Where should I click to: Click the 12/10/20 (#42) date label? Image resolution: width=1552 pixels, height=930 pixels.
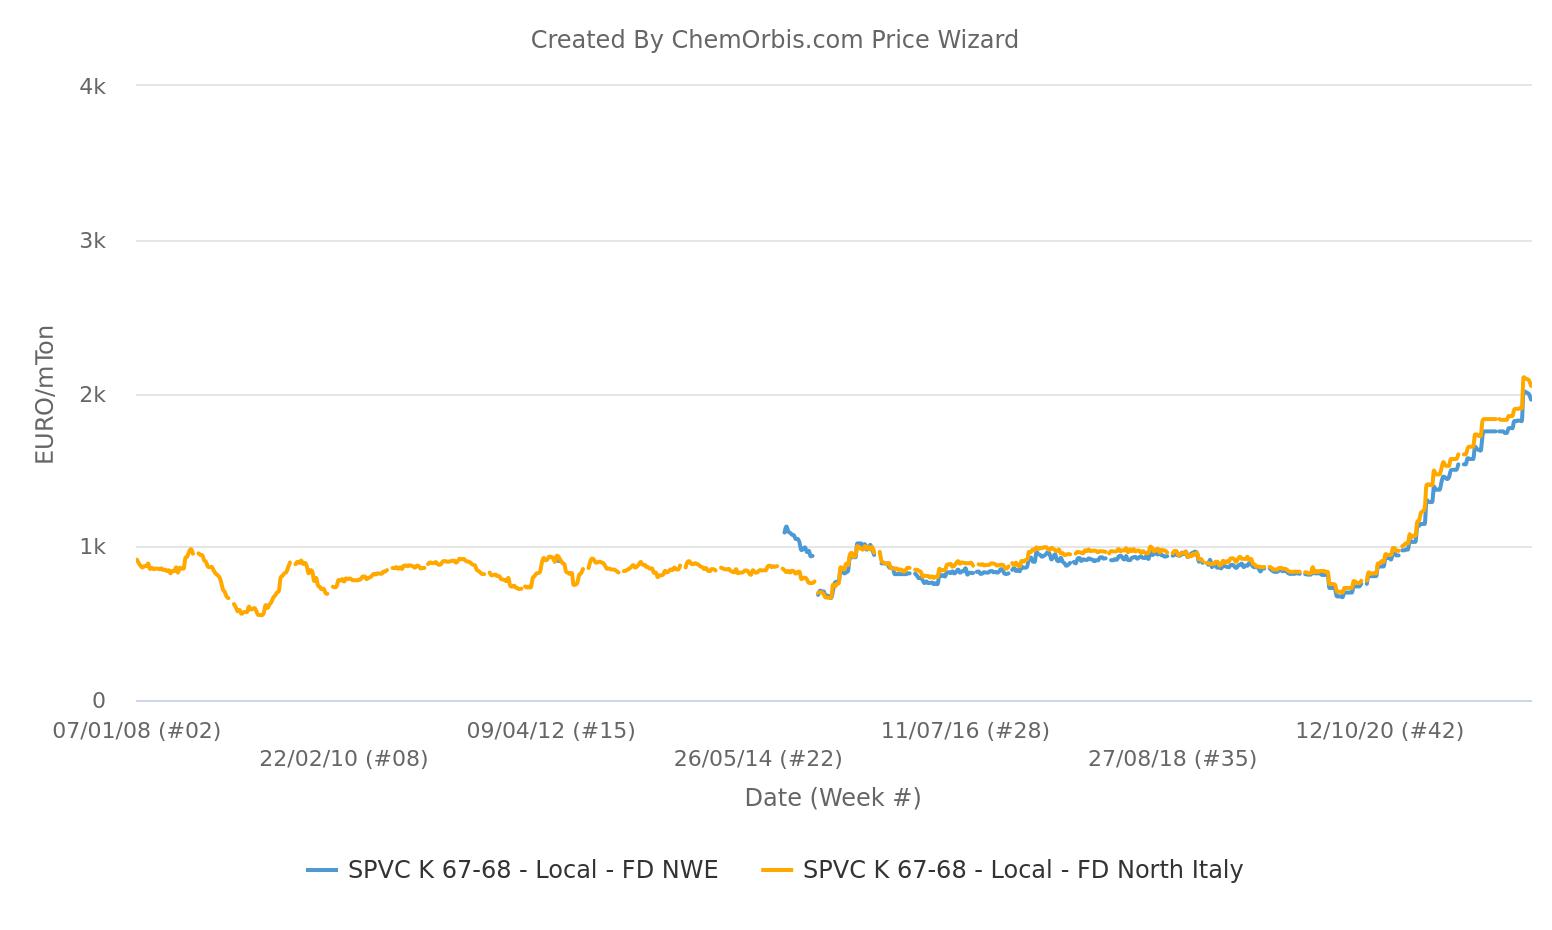(1379, 731)
